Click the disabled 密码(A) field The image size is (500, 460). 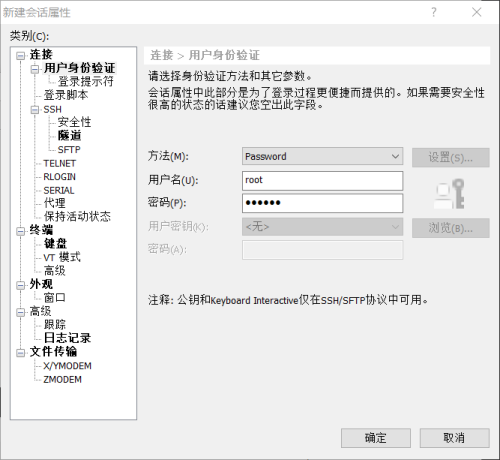point(322,250)
